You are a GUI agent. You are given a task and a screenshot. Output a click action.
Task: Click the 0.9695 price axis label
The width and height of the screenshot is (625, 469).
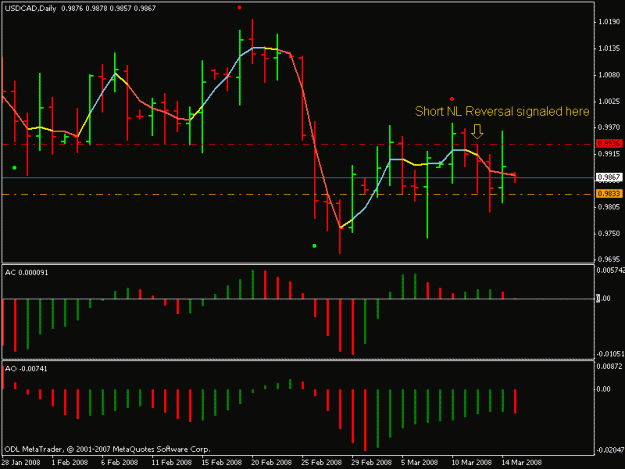point(609,259)
